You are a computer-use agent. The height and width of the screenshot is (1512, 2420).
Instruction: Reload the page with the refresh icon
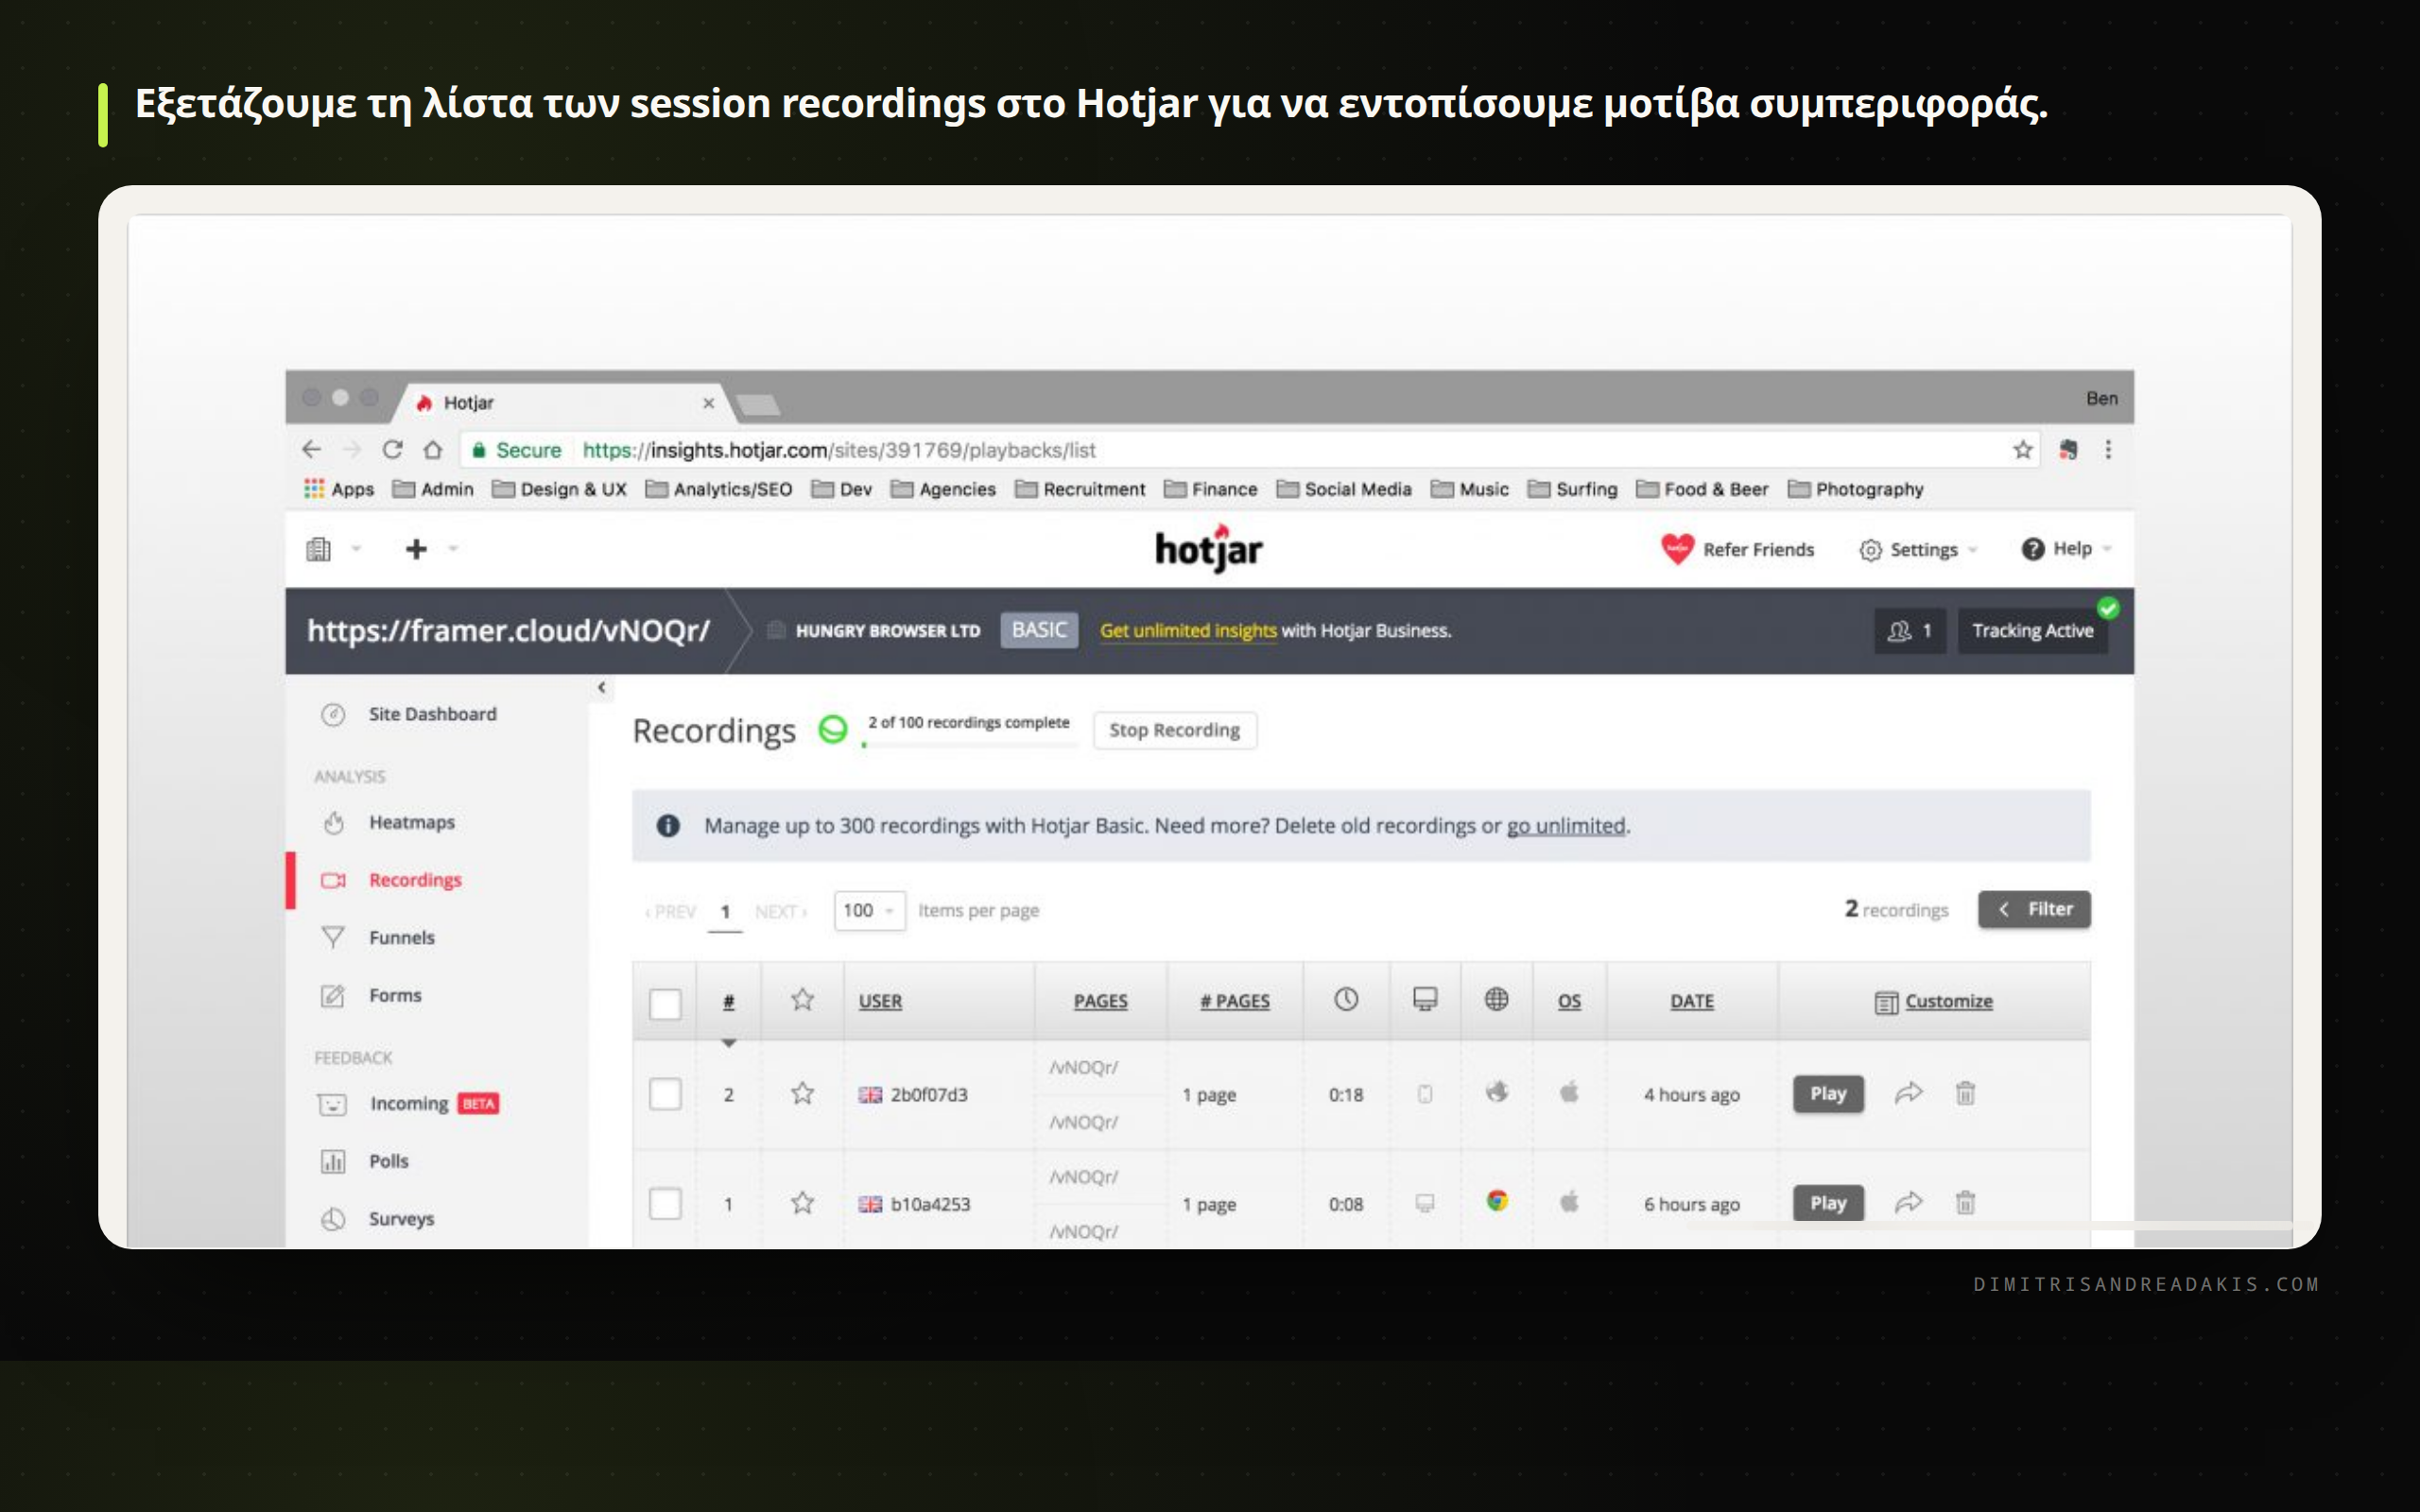tap(392, 450)
